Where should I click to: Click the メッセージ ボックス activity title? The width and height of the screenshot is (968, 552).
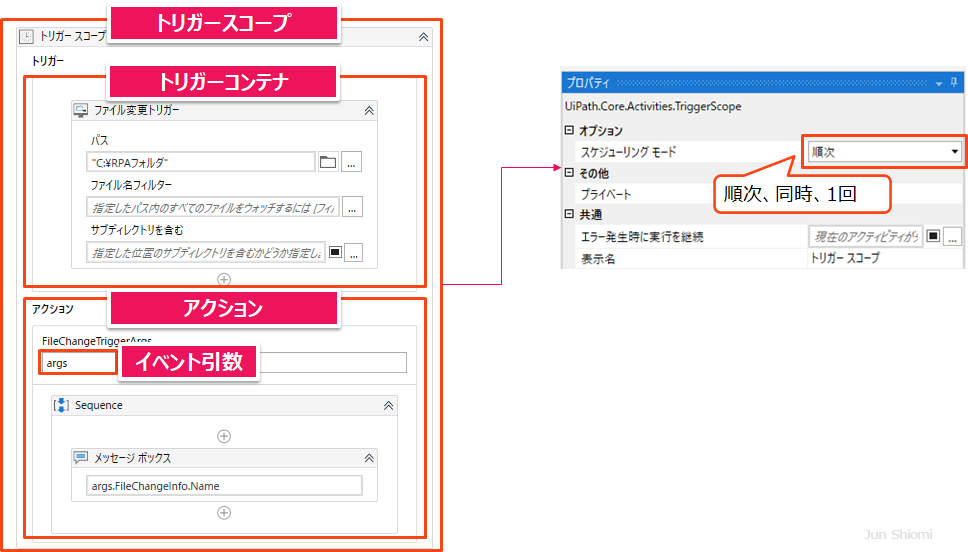point(132,458)
